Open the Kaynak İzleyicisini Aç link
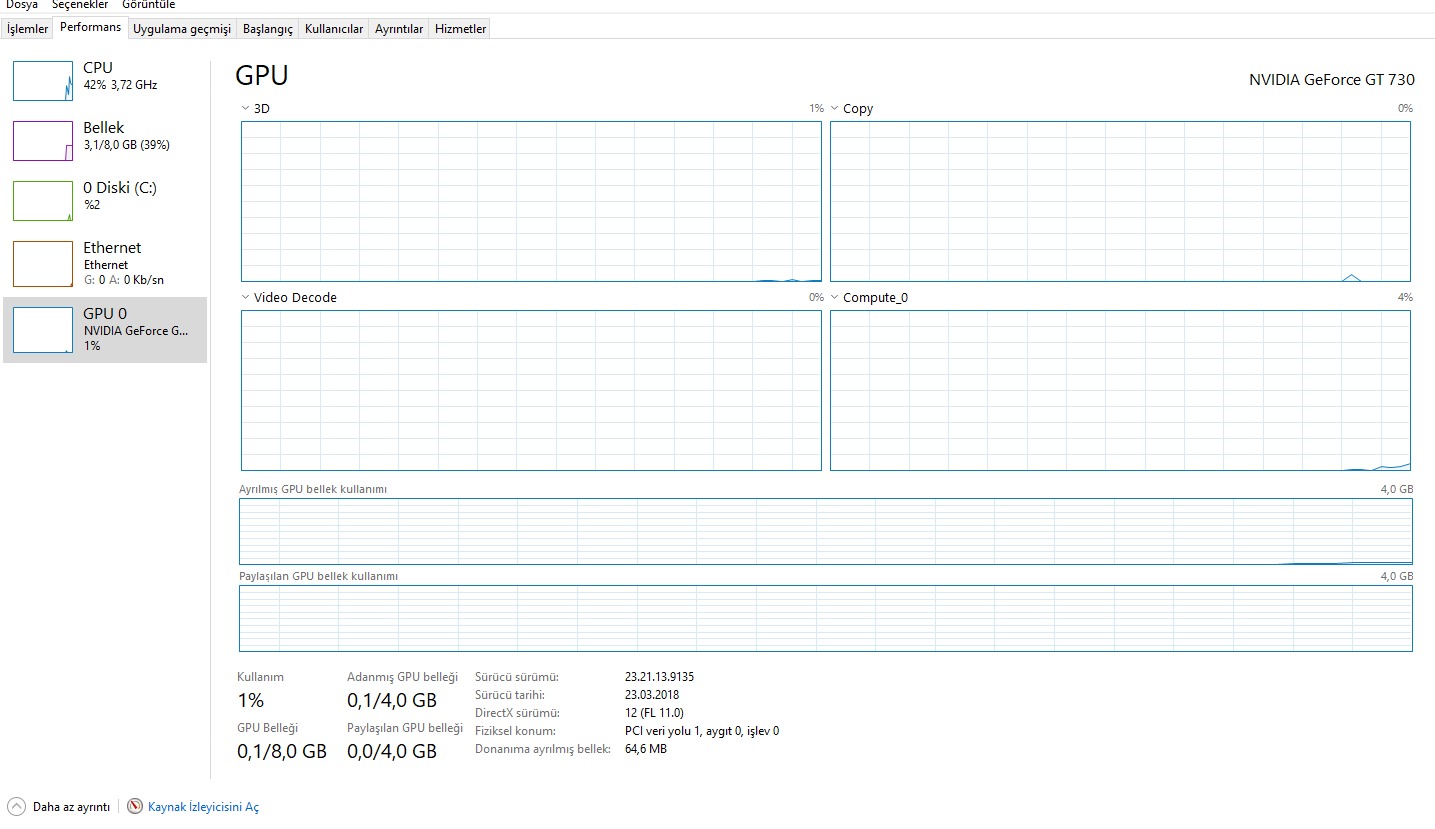The height and width of the screenshot is (829, 1435). pyautogui.click(x=203, y=807)
